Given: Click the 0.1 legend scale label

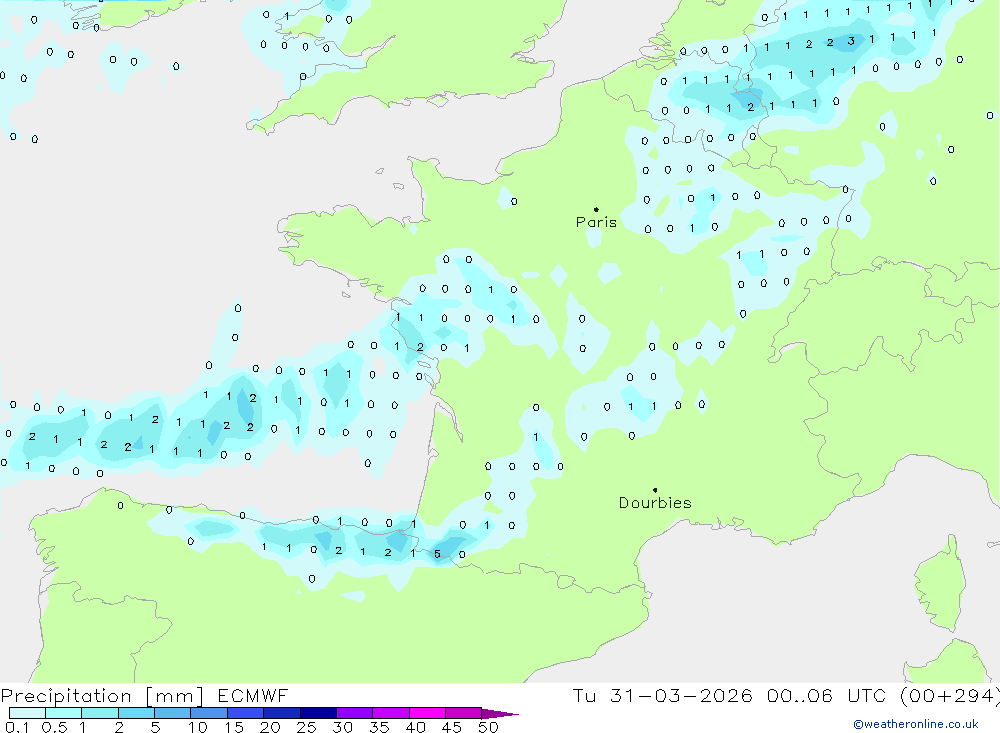Looking at the screenshot, I should pyautogui.click(x=17, y=727).
